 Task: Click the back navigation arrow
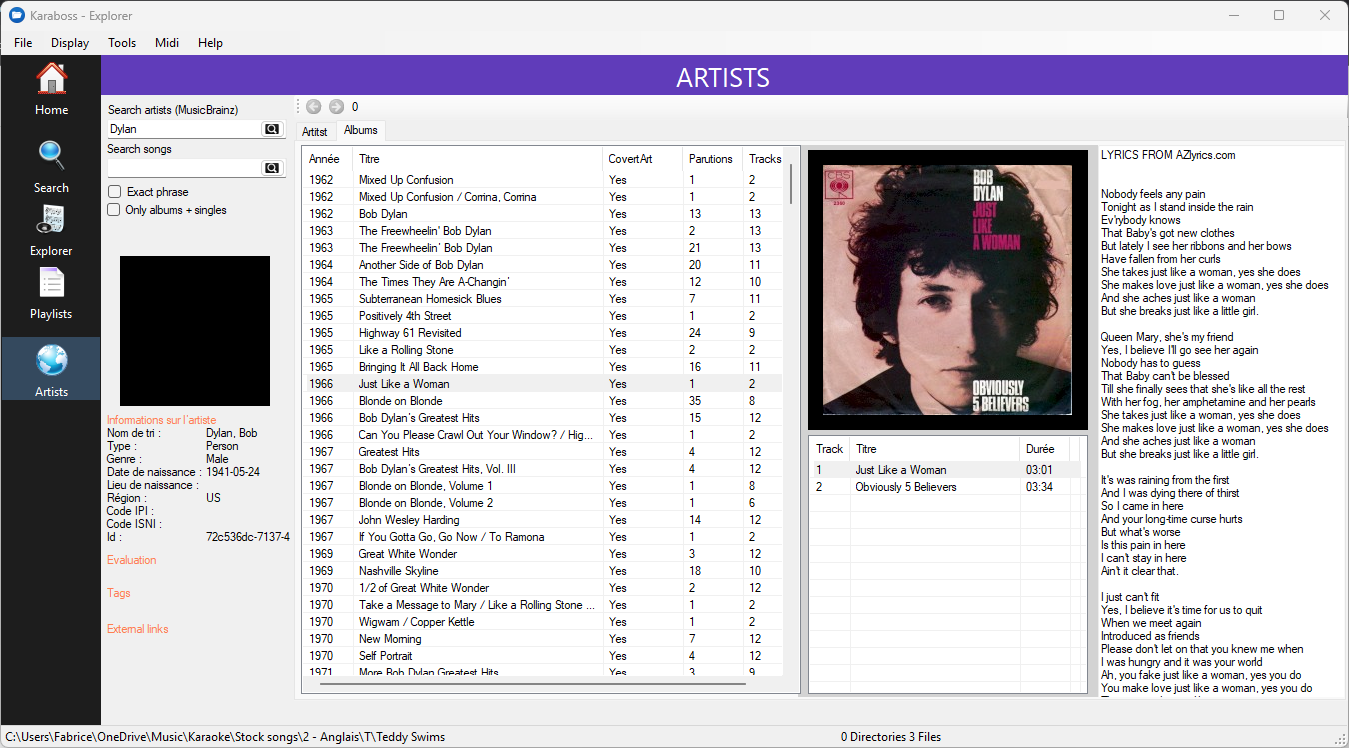click(314, 107)
